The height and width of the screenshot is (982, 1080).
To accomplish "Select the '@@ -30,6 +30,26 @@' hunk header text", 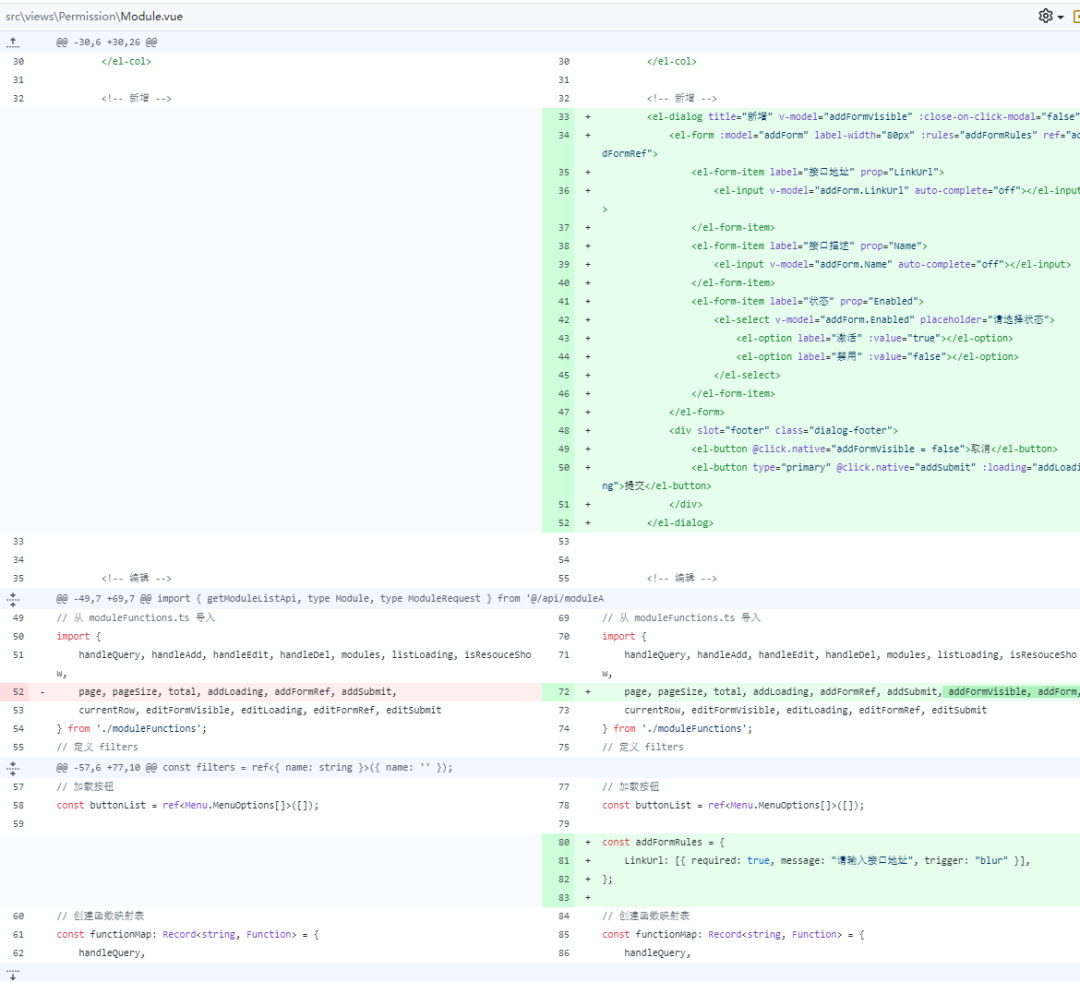I will click(x=107, y=42).
